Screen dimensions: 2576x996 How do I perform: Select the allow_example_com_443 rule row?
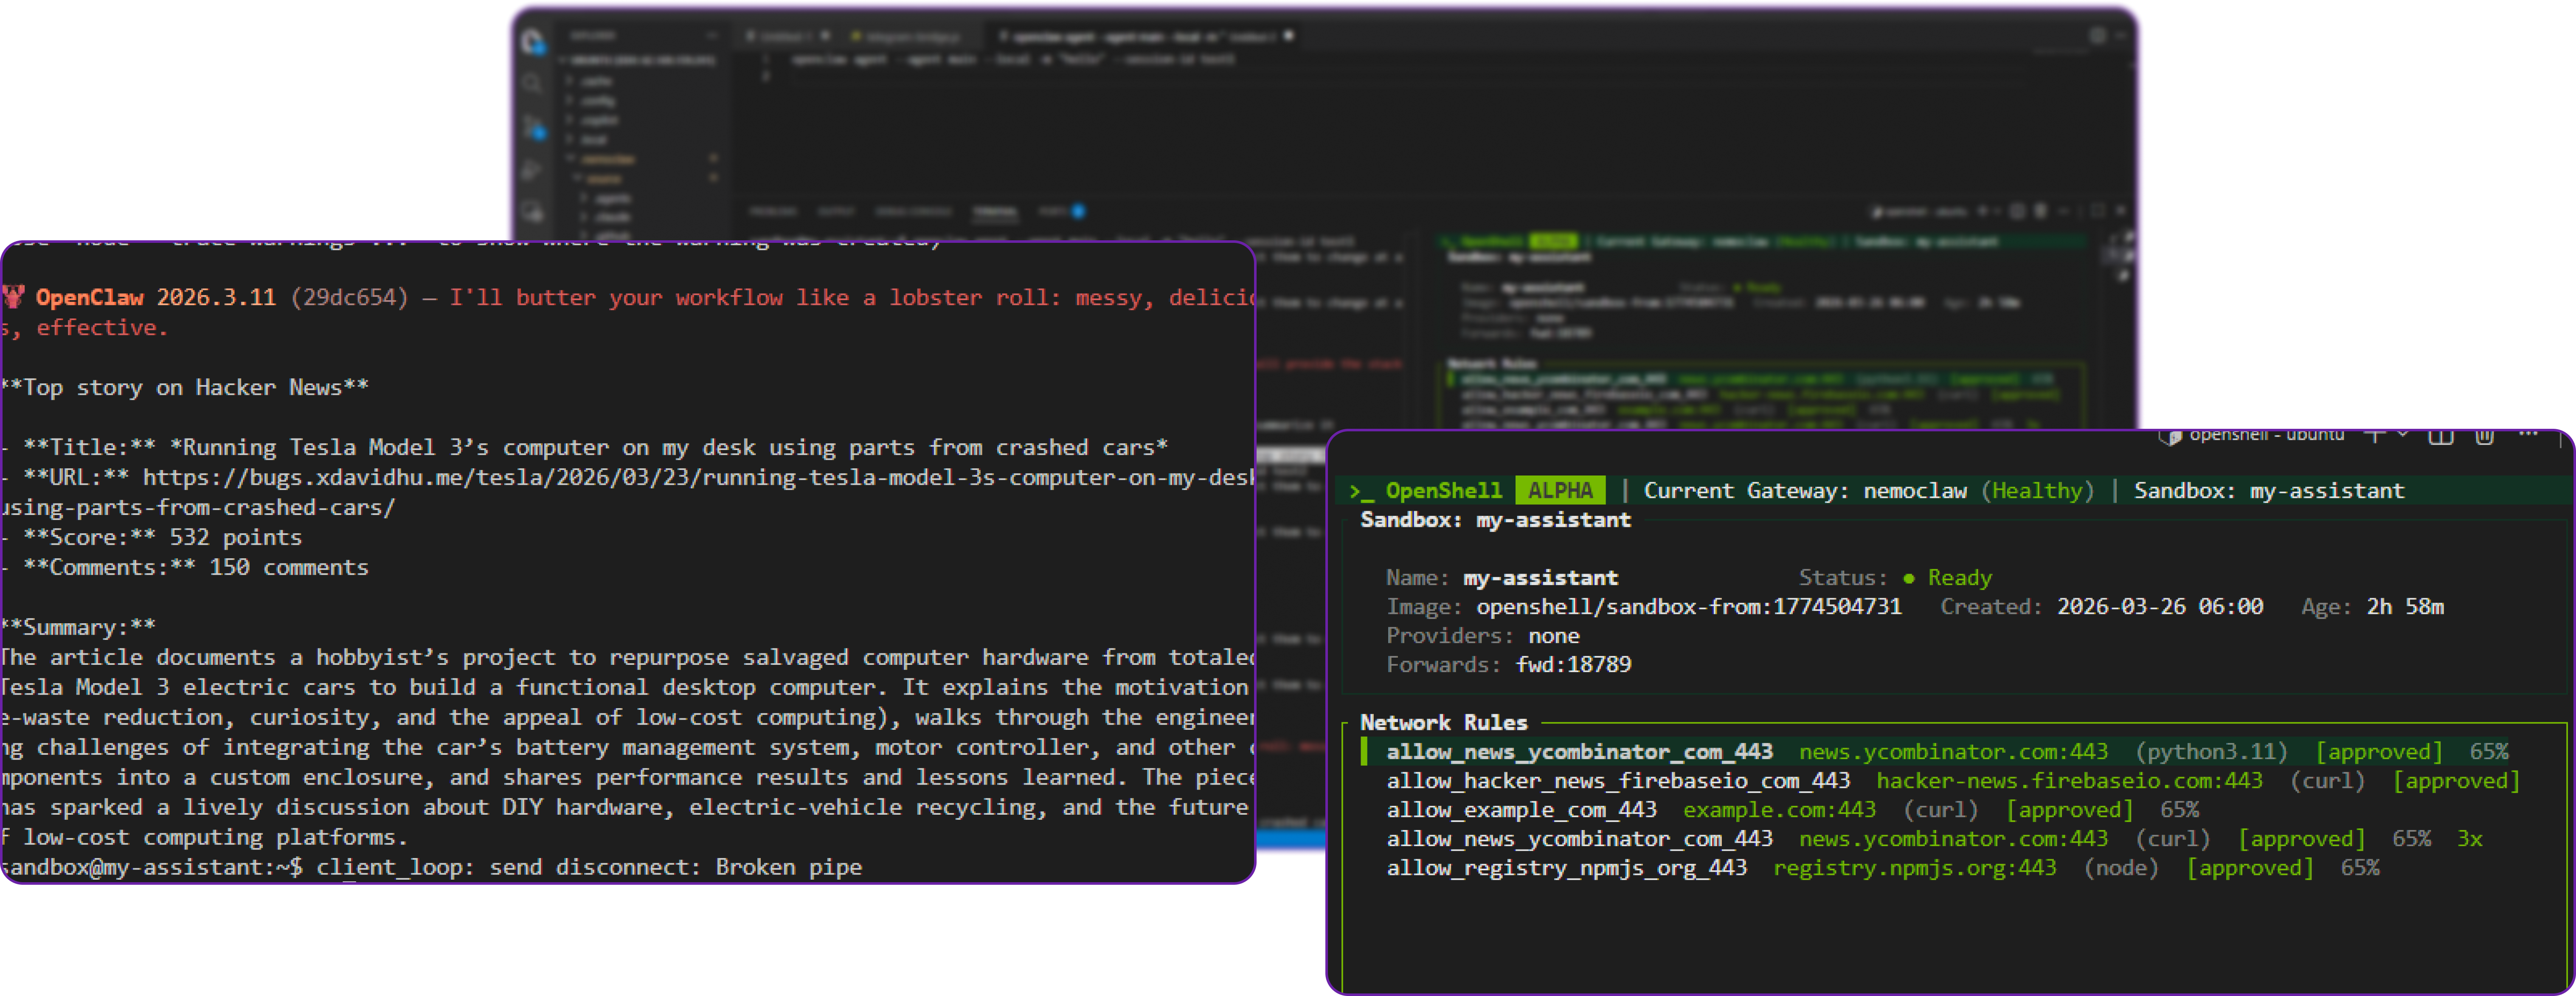point(1521,810)
